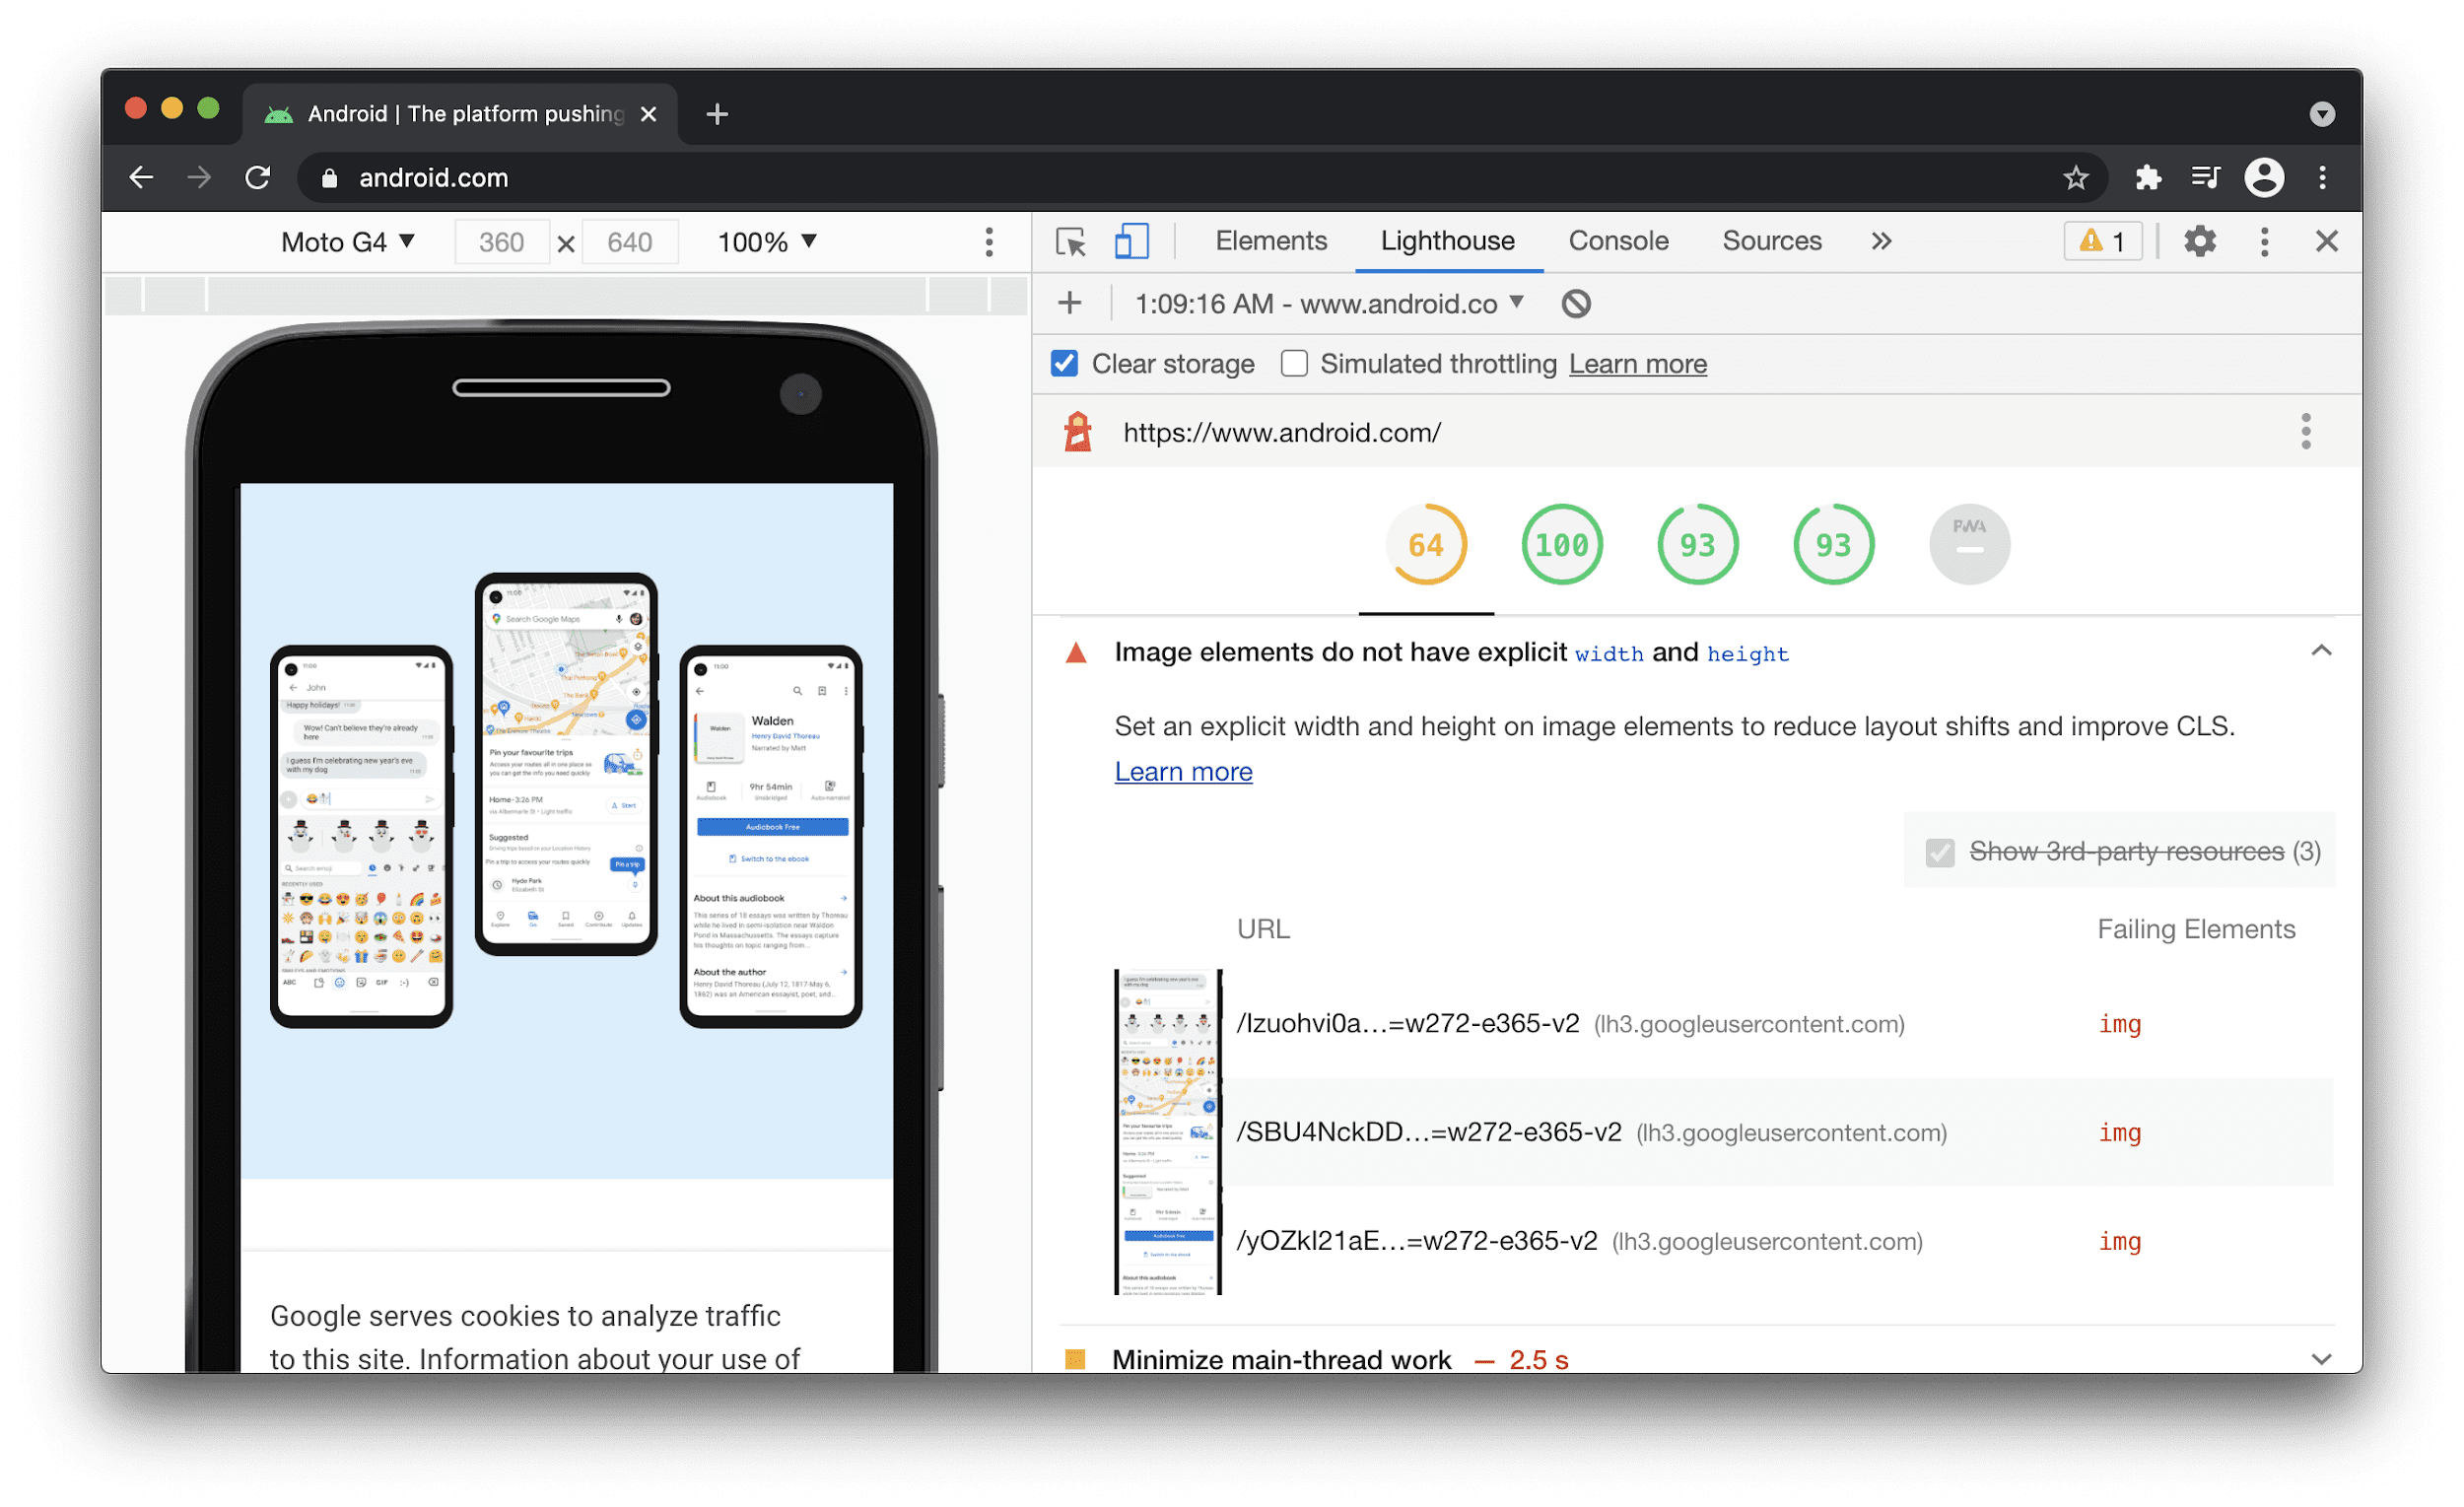Click the three-dot menu icon in DevTools

[2262, 242]
